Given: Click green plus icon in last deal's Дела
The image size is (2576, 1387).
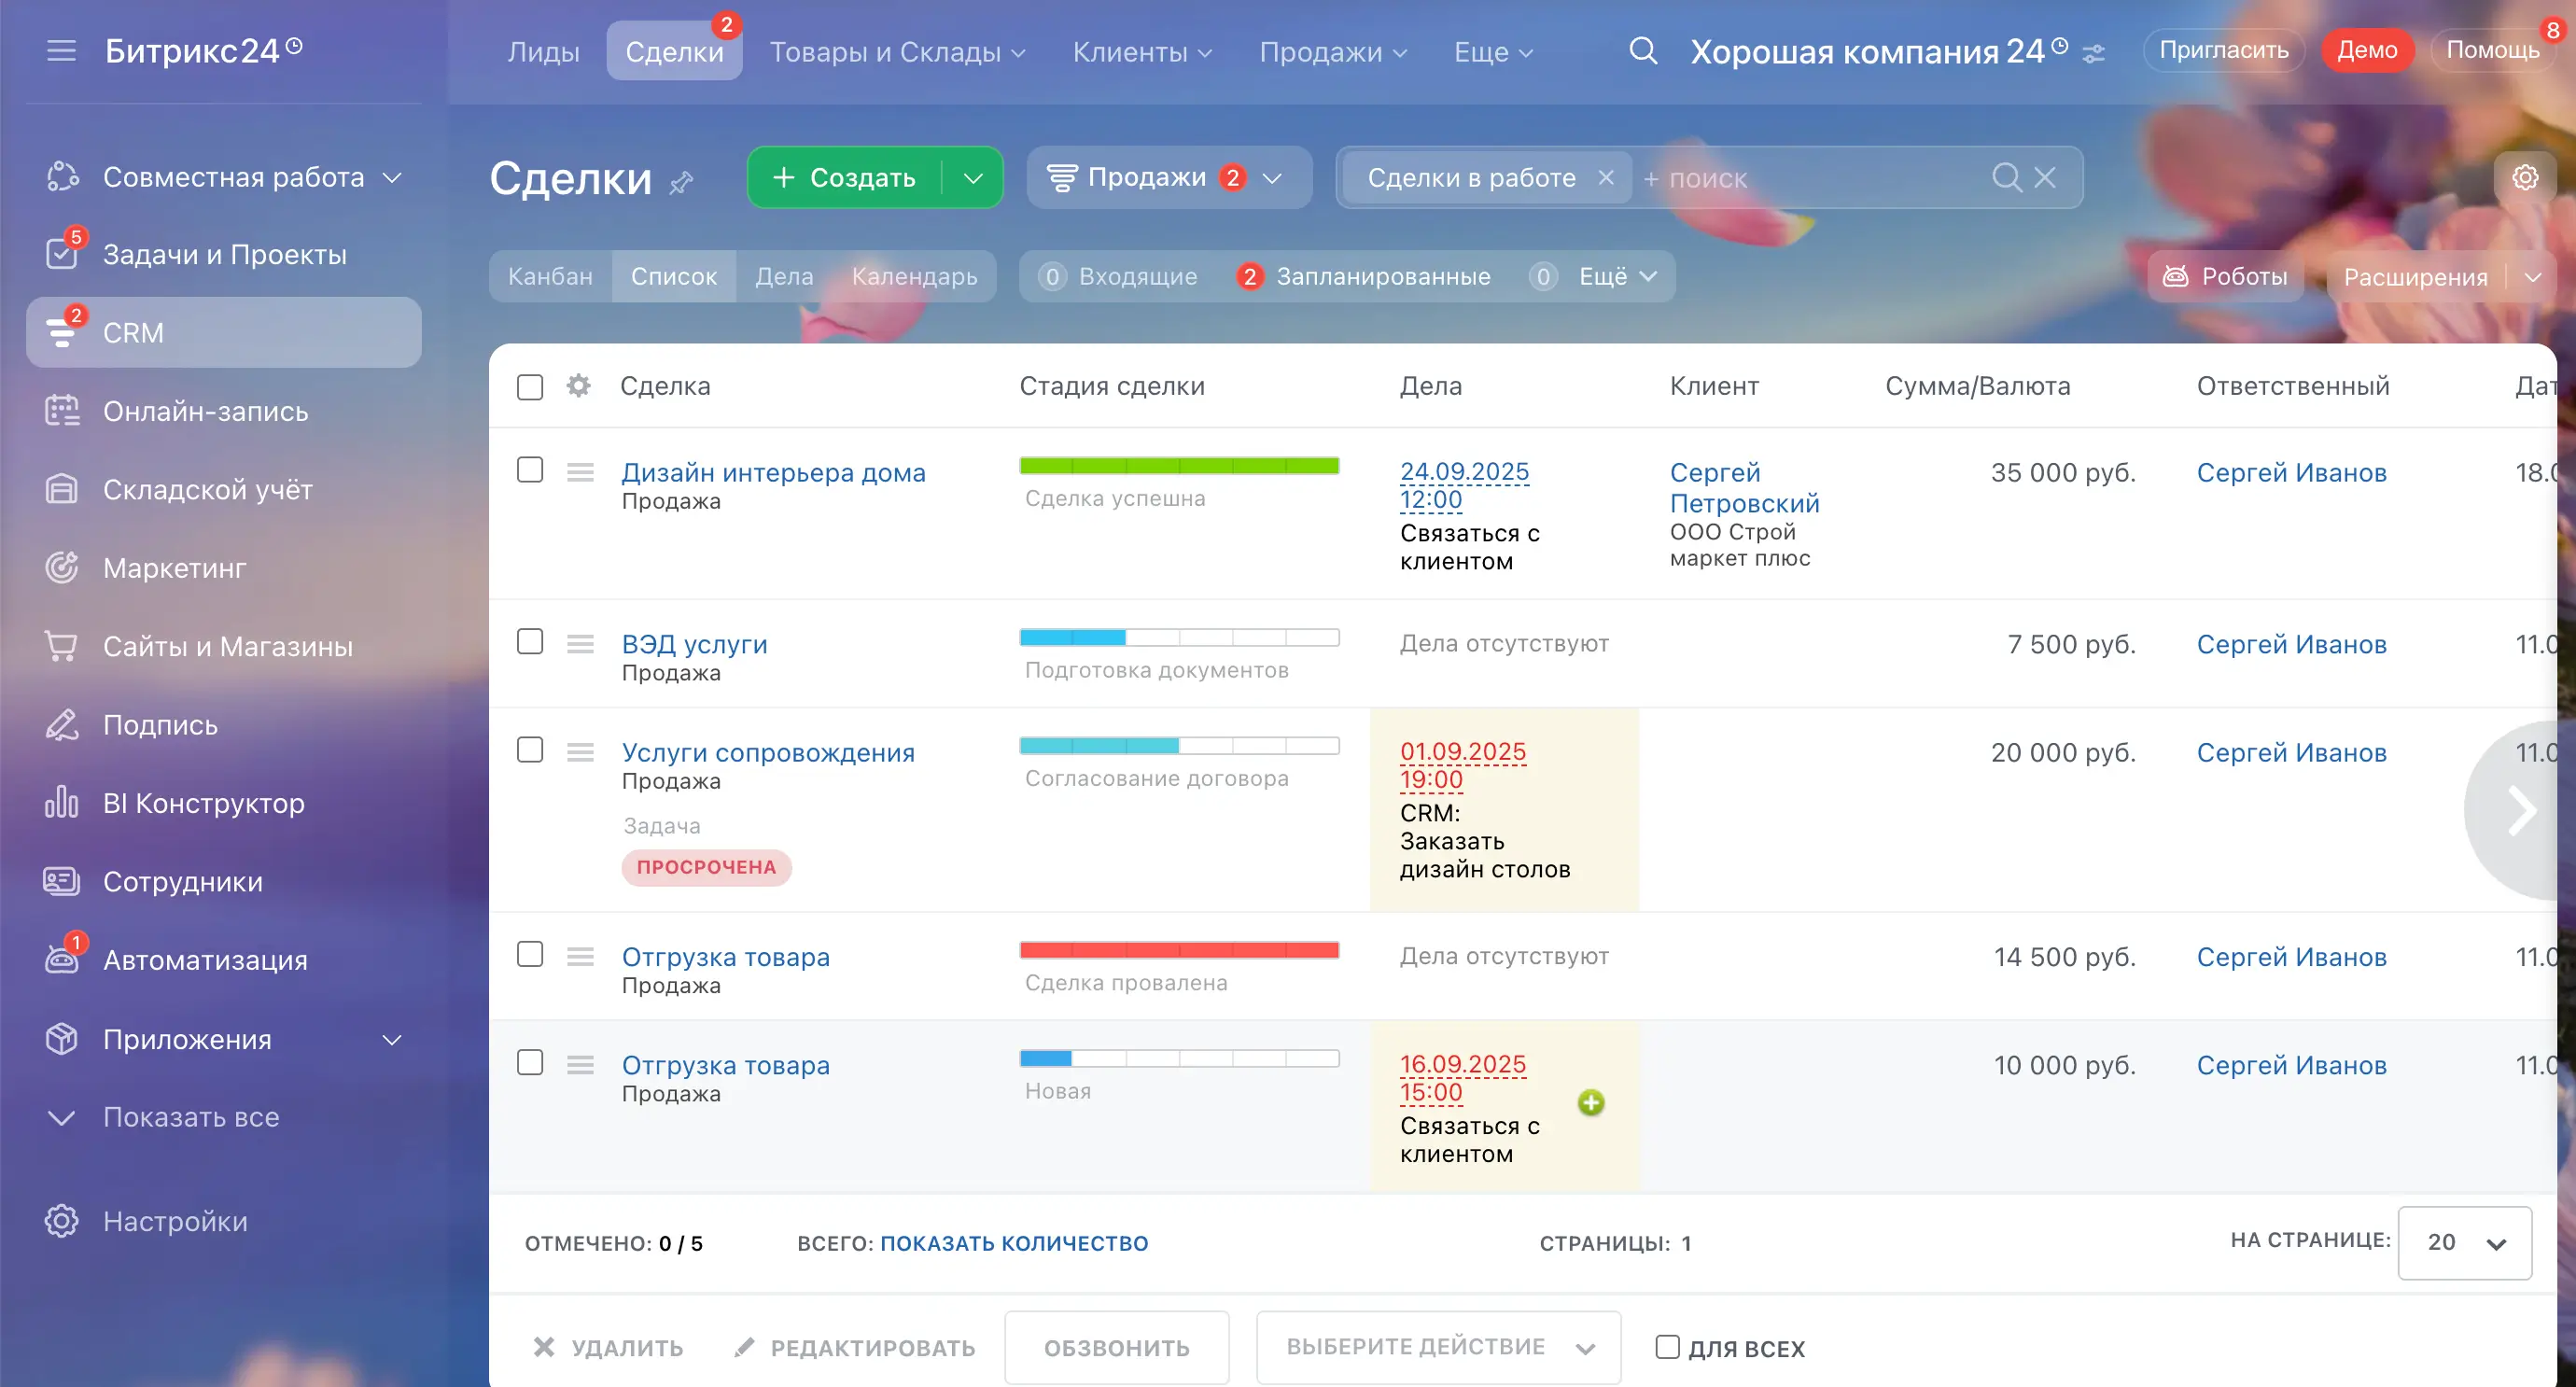Looking at the screenshot, I should [1591, 1102].
